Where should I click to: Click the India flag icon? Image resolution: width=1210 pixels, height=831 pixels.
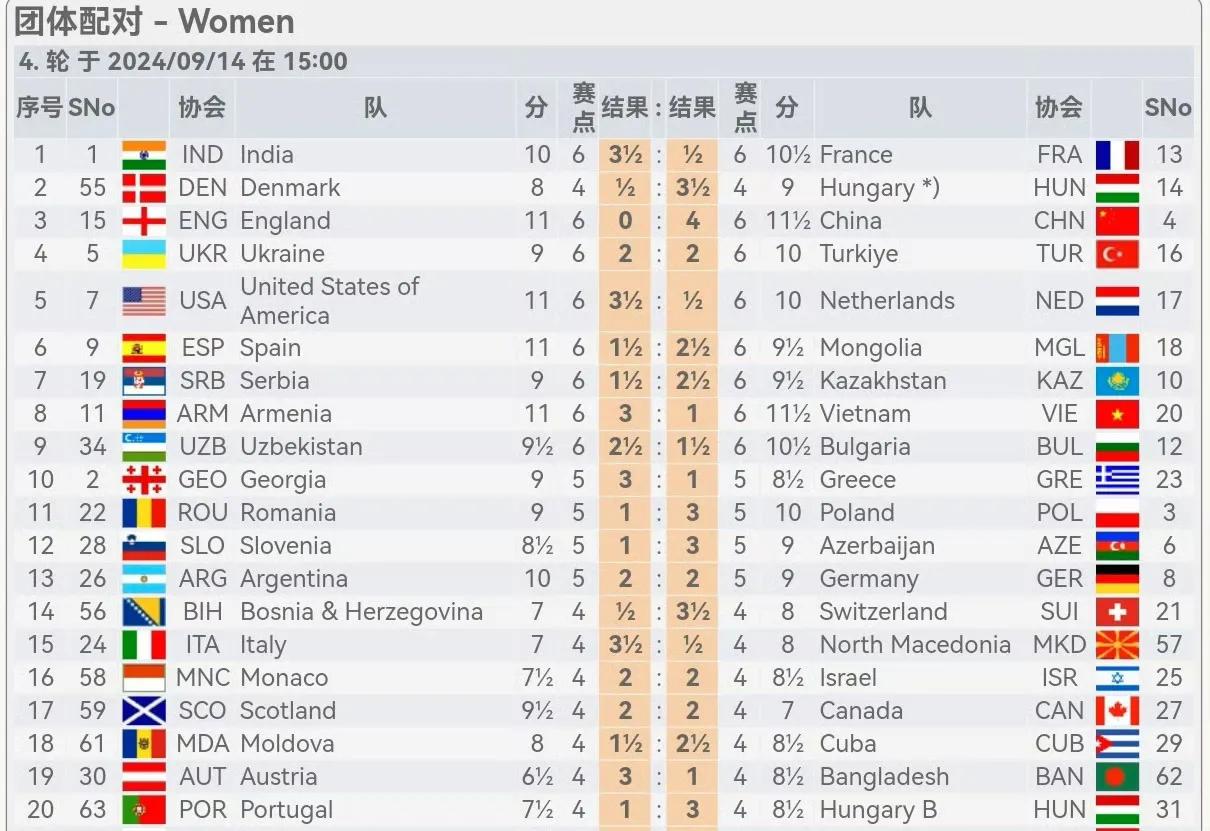144,155
